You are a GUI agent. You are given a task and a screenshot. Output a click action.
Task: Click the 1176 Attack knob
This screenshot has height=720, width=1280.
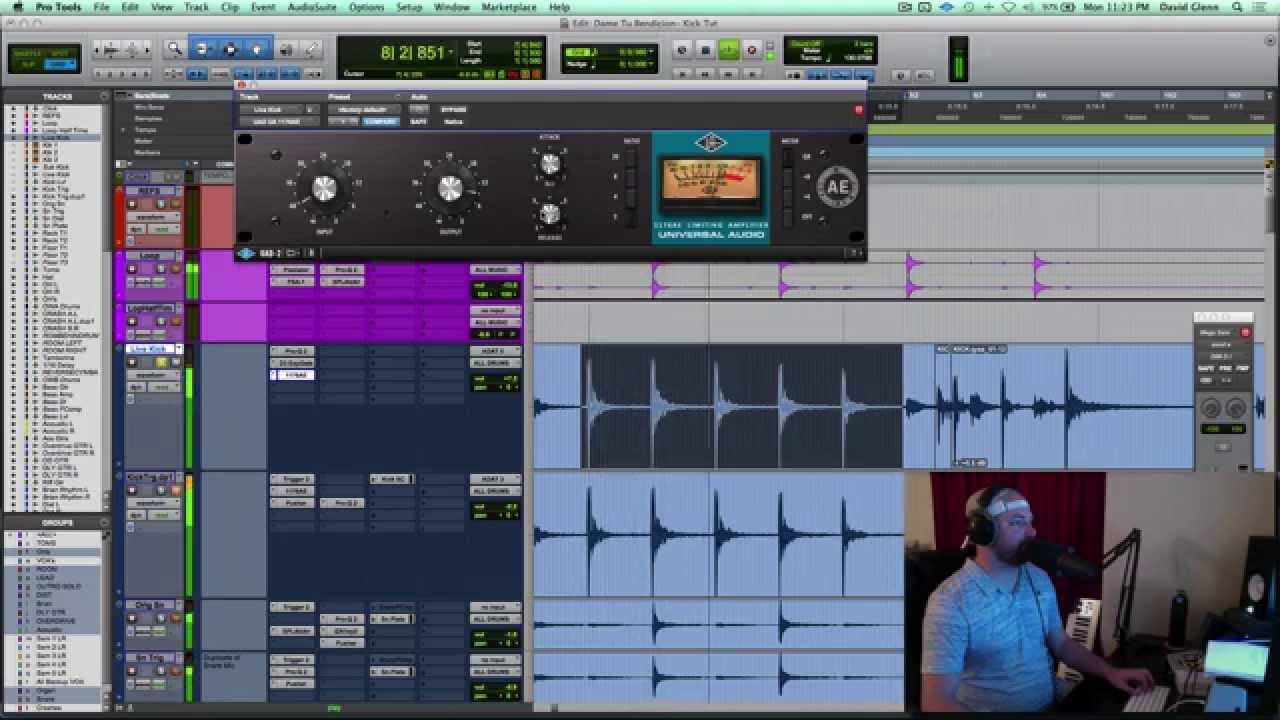[549, 164]
